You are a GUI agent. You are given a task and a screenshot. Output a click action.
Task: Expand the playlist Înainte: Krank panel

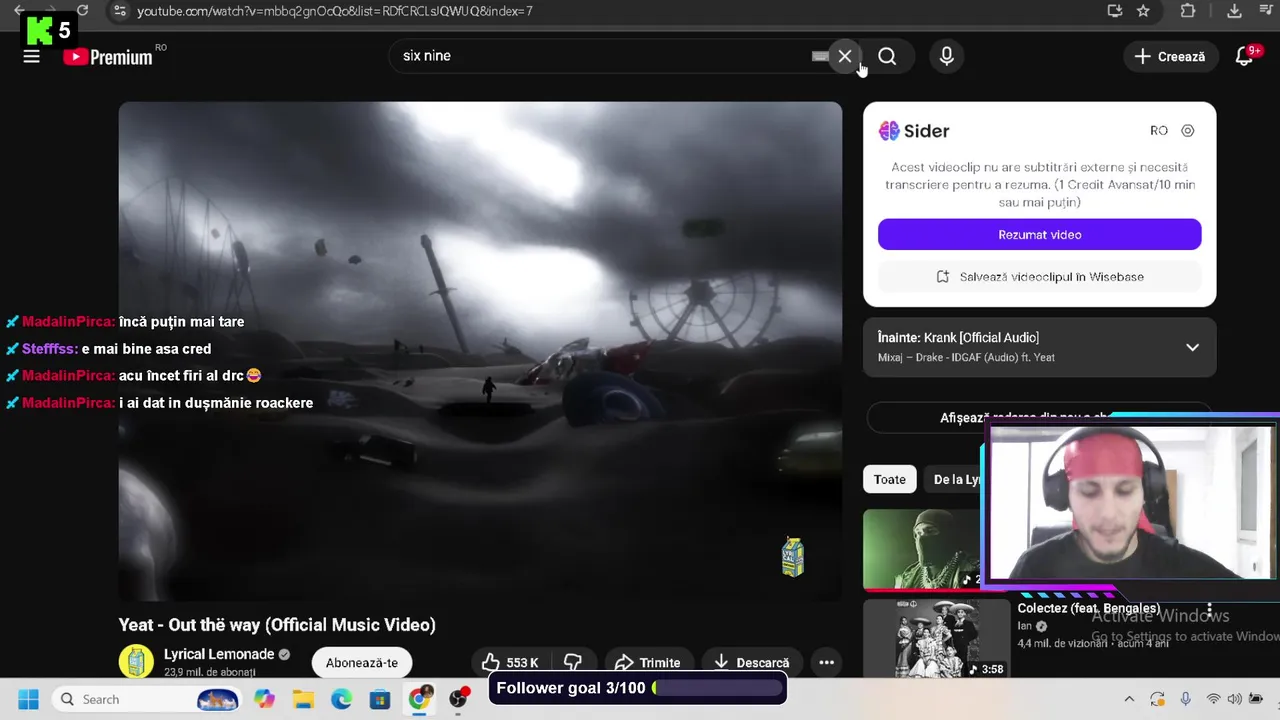click(1192, 347)
